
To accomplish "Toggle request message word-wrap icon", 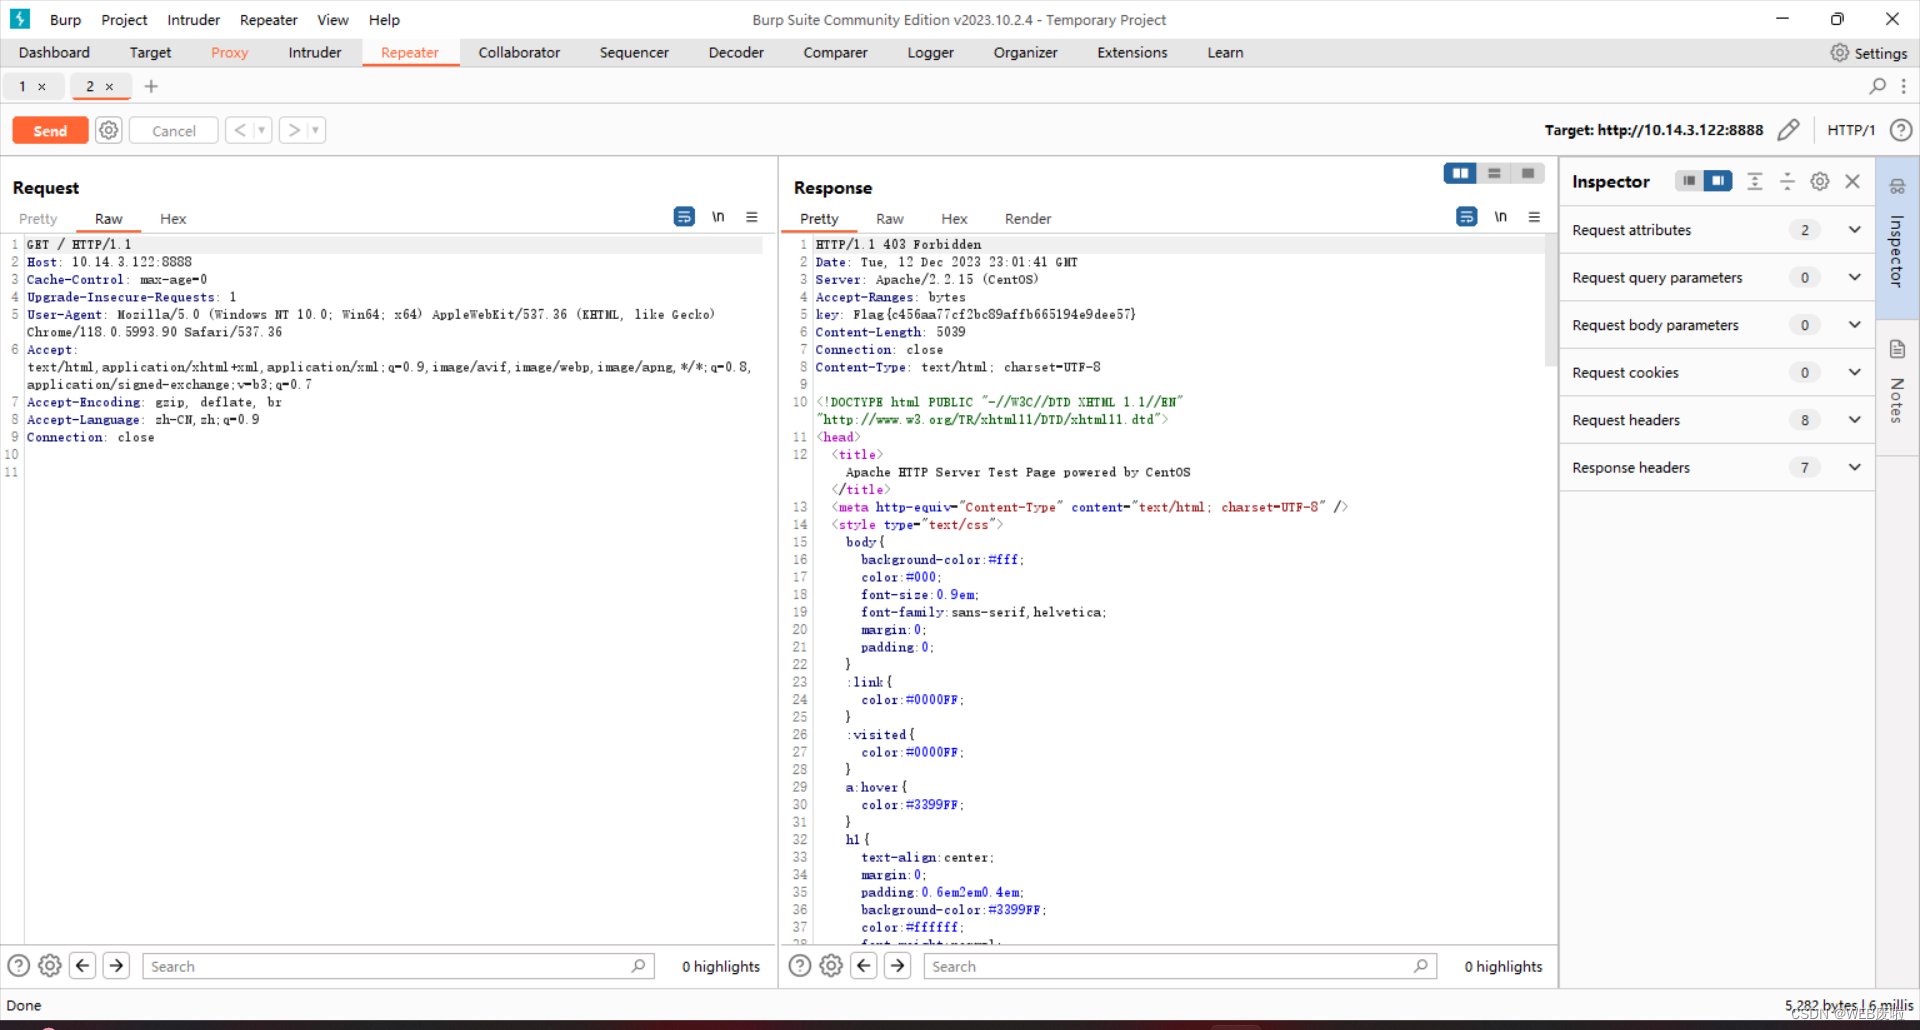I will click(684, 217).
